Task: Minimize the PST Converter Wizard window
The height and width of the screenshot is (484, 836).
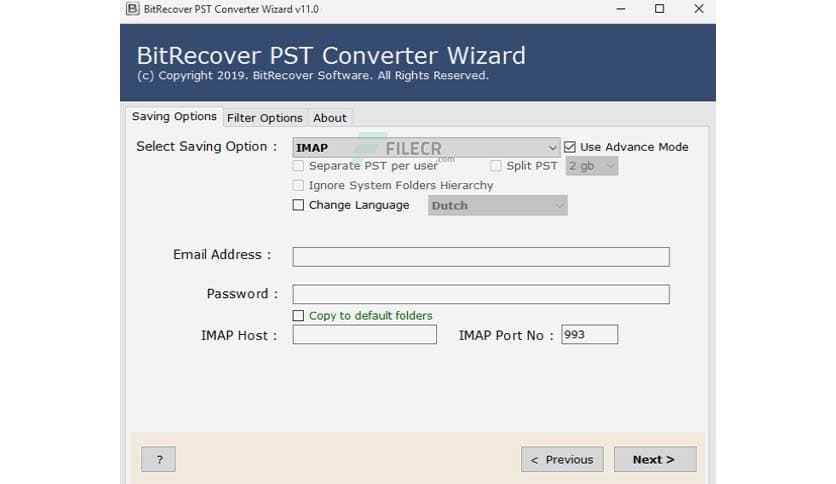Action: 621,9
